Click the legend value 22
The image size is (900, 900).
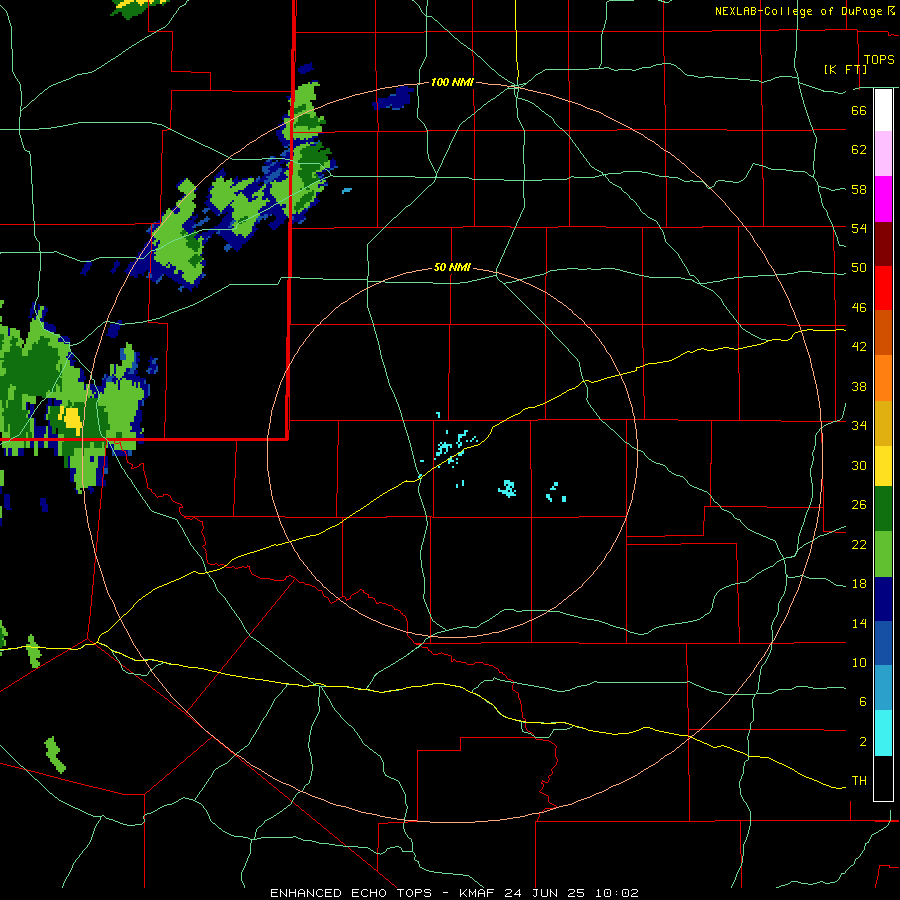coord(859,544)
